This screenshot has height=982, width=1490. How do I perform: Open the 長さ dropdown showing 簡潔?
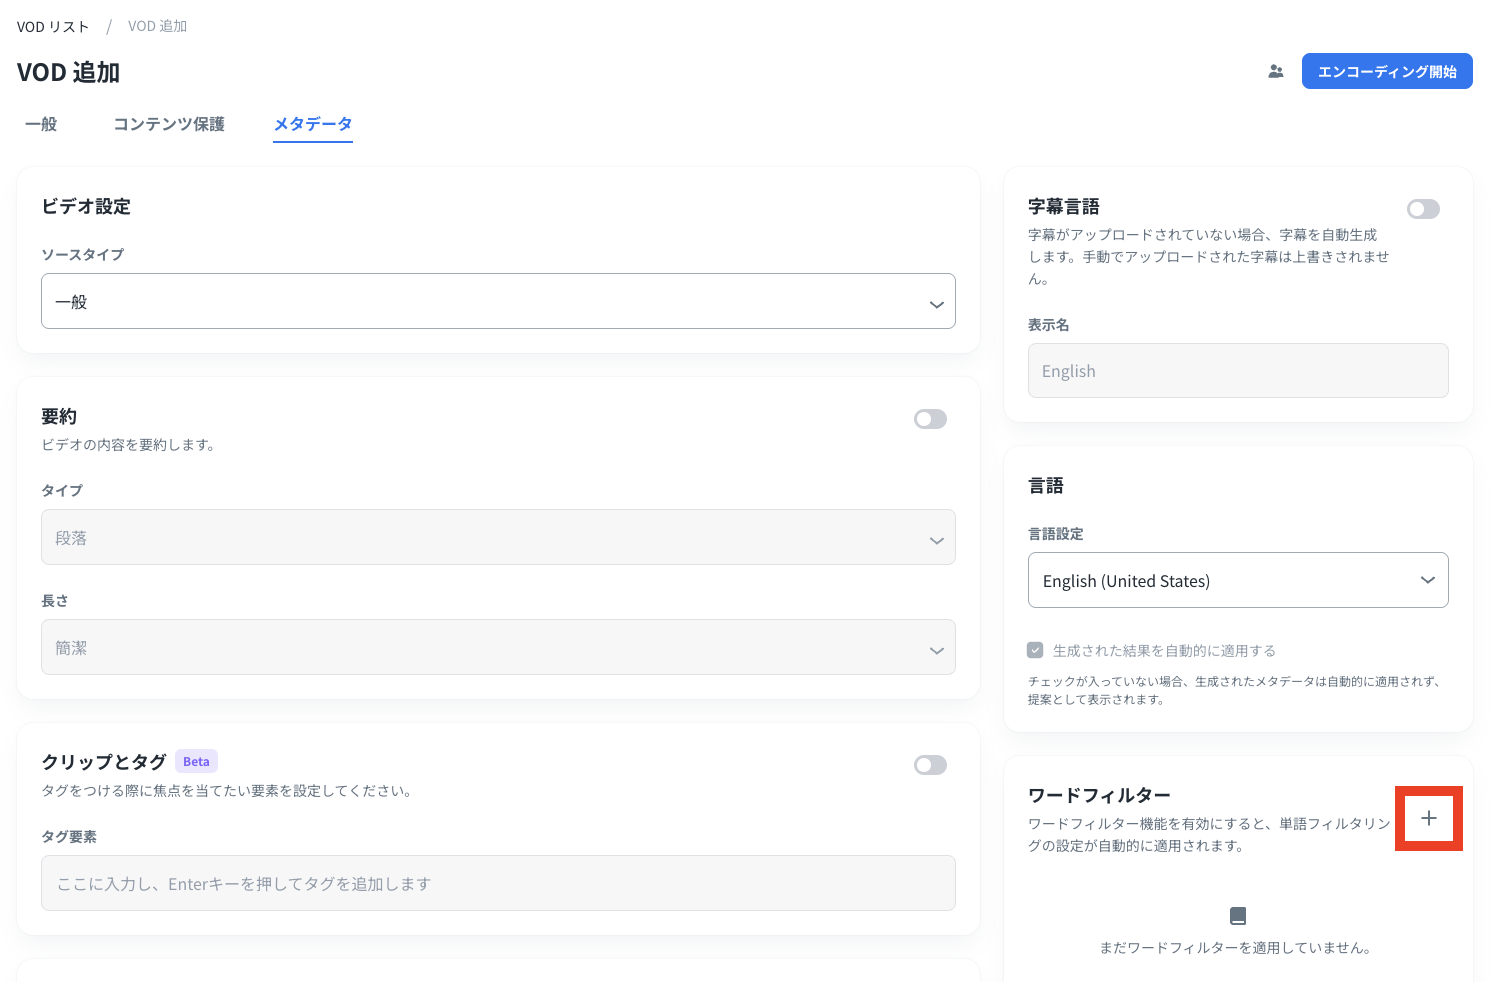[498, 648]
